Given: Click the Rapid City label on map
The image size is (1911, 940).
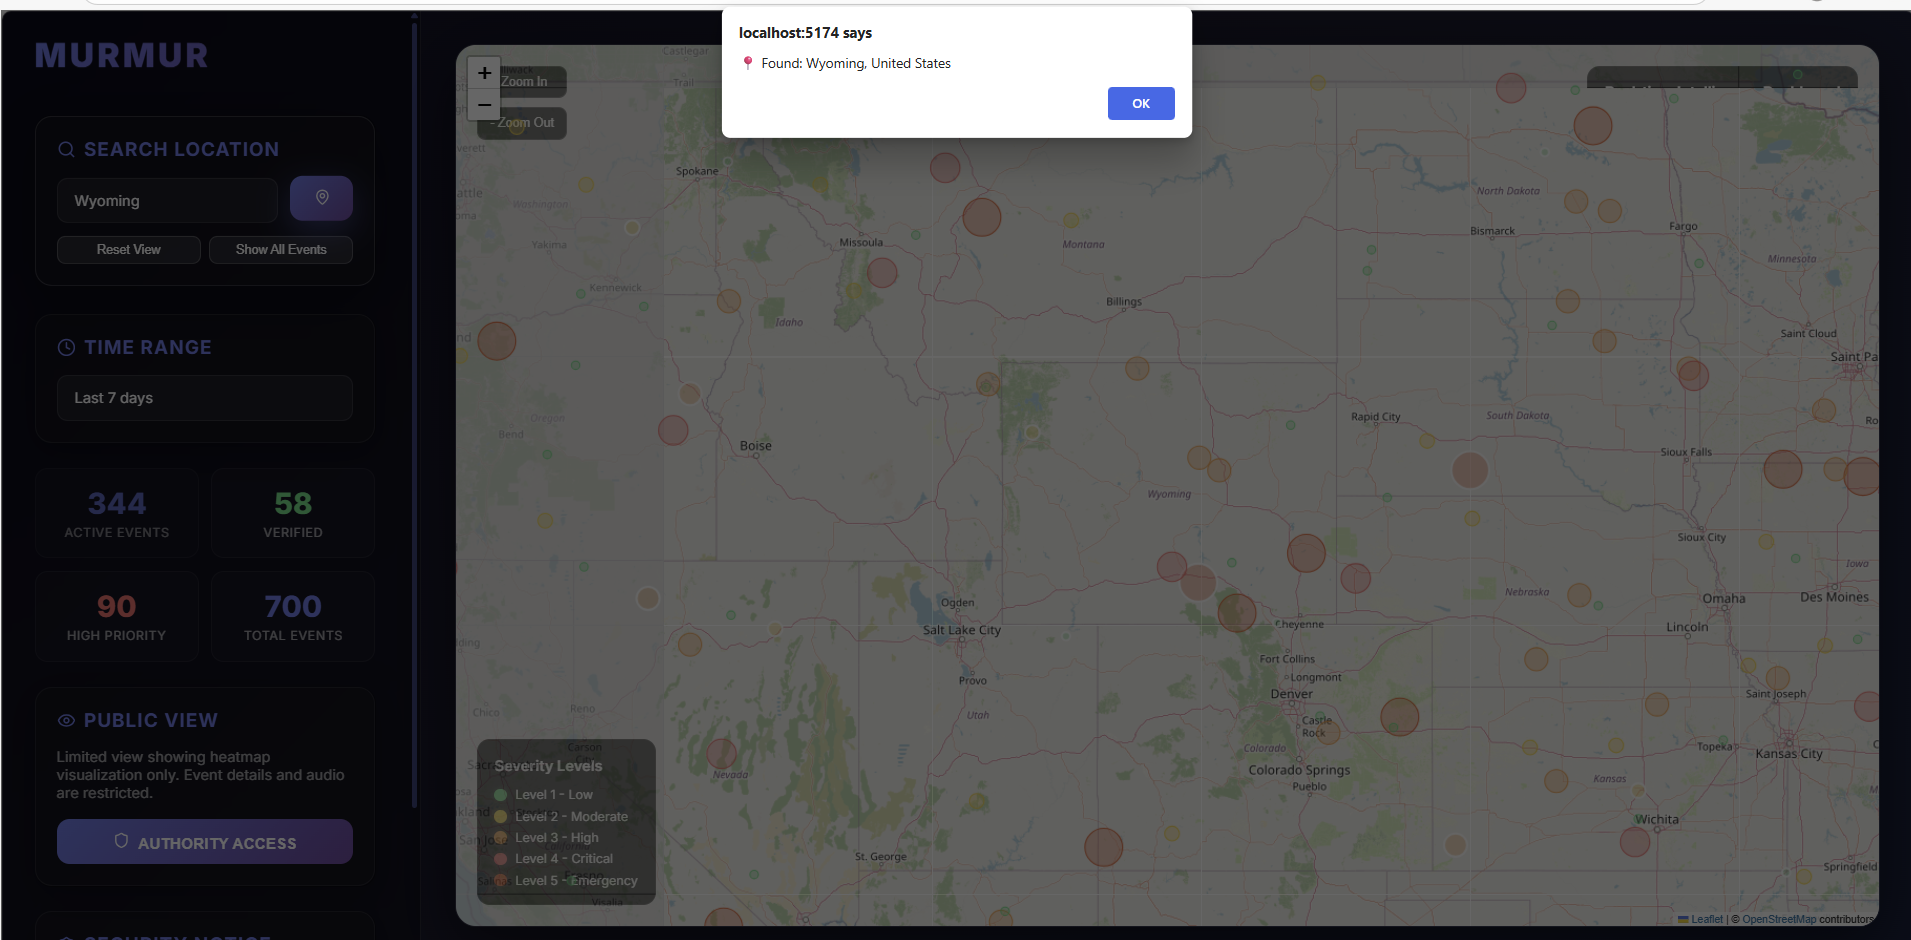Looking at the screenshot, I should [1375, 417].
